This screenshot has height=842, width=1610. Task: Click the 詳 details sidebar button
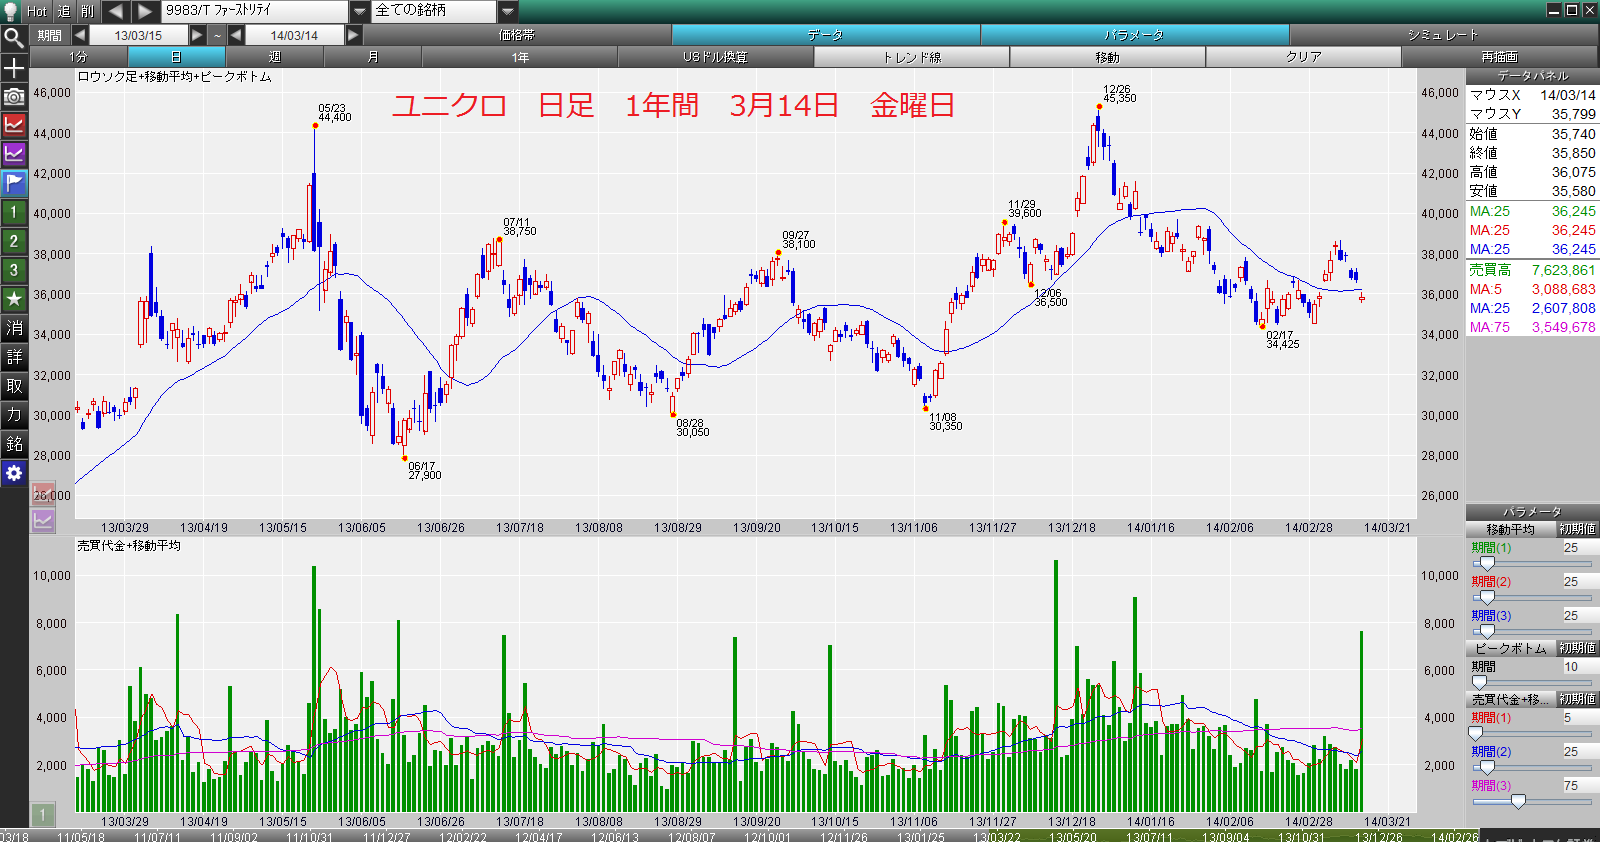14,357
